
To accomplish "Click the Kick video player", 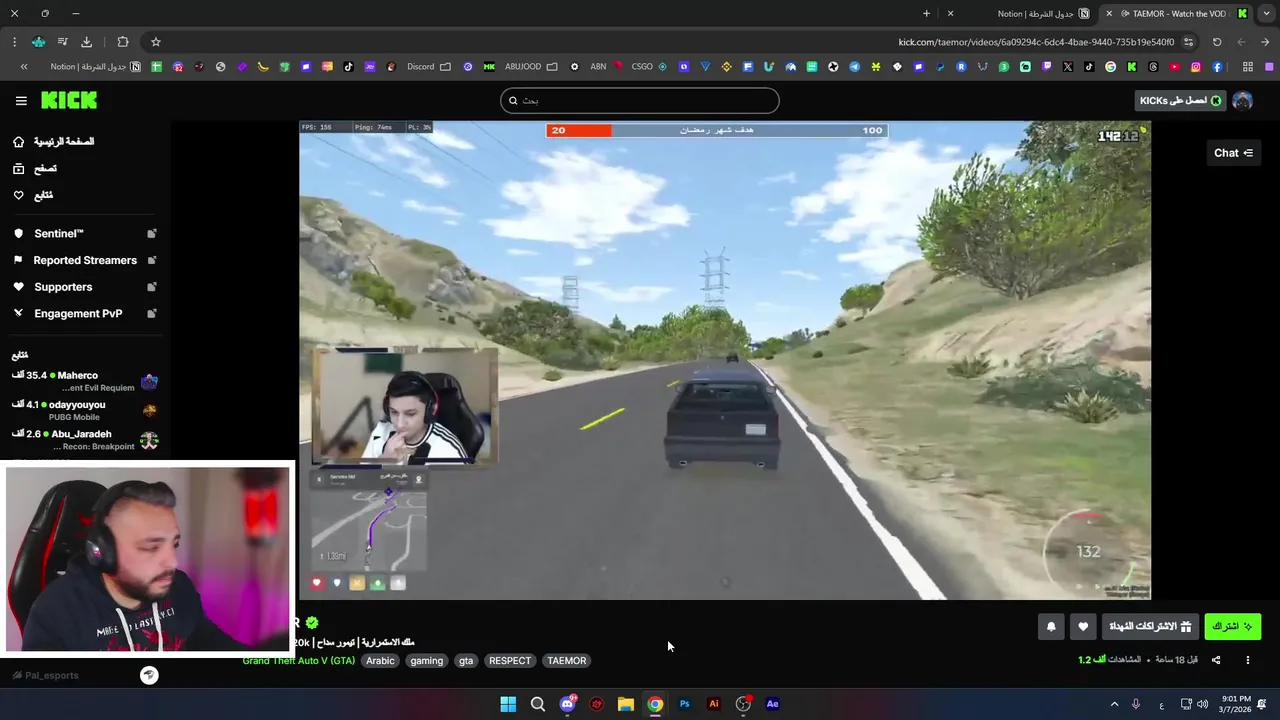I will 725,361.
